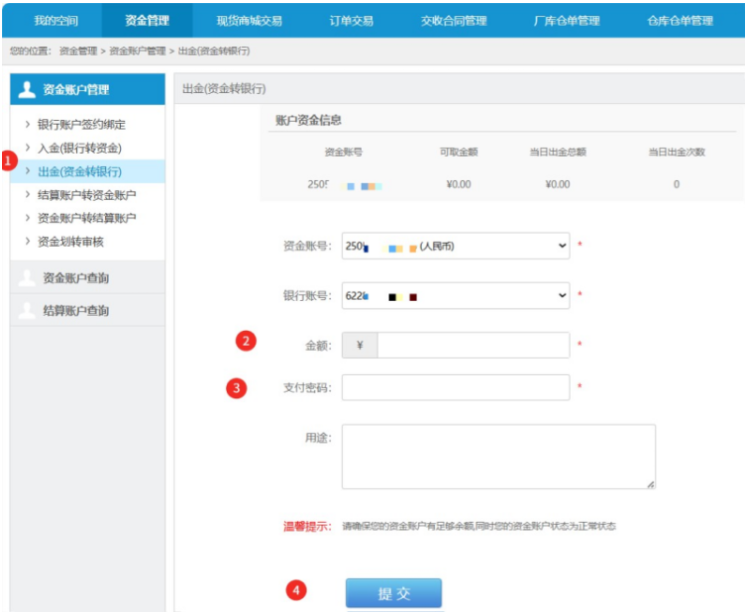Open 仓库仓单管理 tab

coord(680,20)
